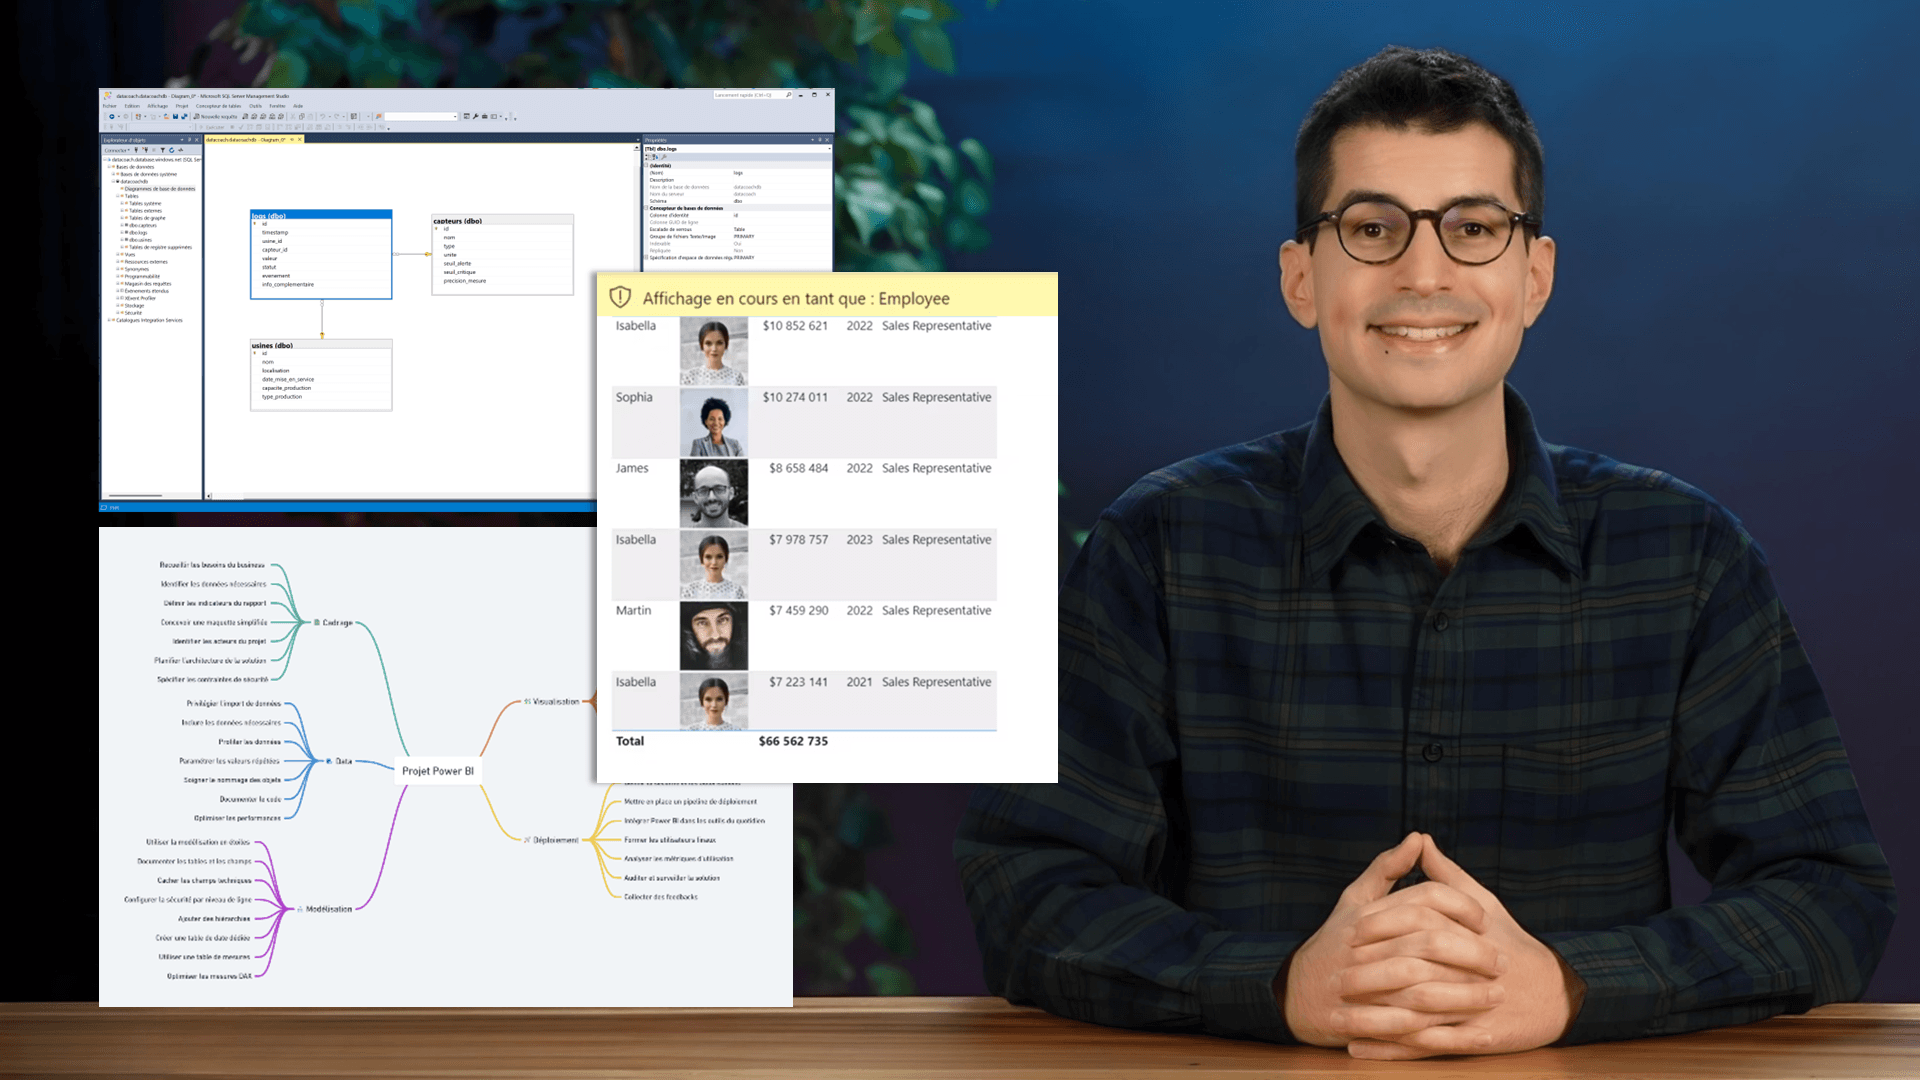Click the alphabetical sort icon in Propriétés
1920x1080 pixels.
click(656, 157)
